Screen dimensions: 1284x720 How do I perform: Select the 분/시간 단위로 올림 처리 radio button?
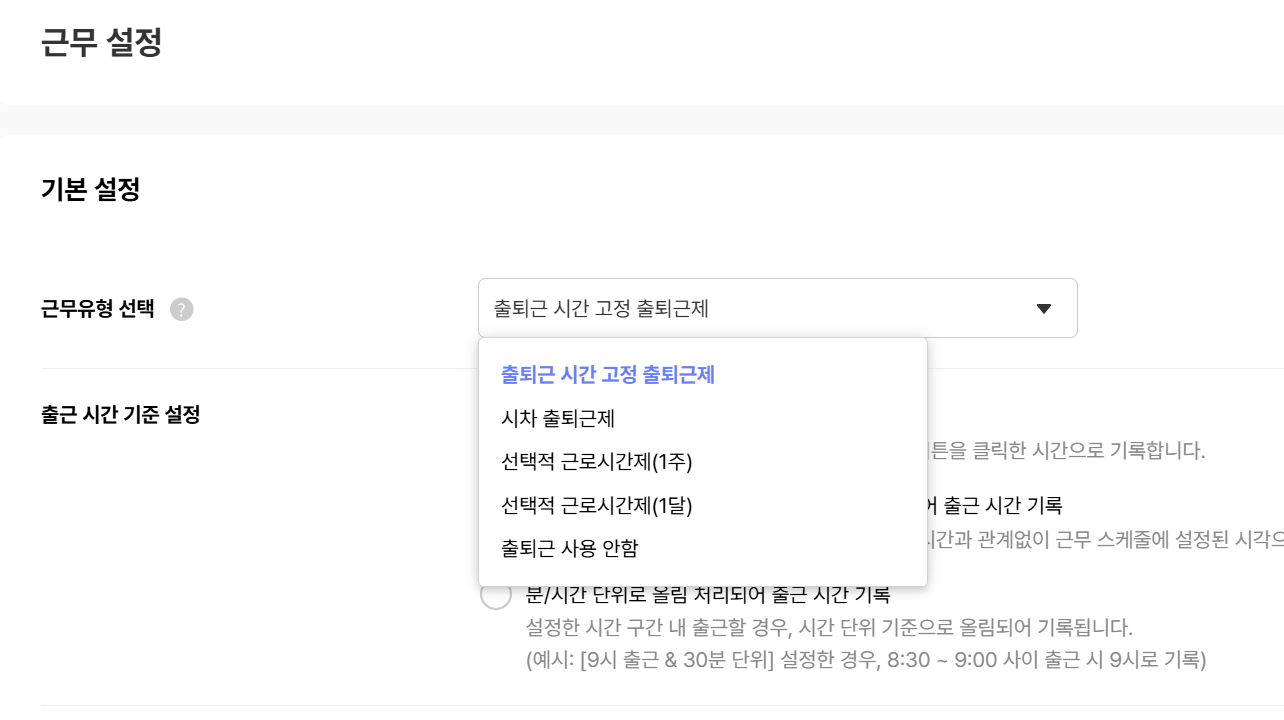coord(496,595)
